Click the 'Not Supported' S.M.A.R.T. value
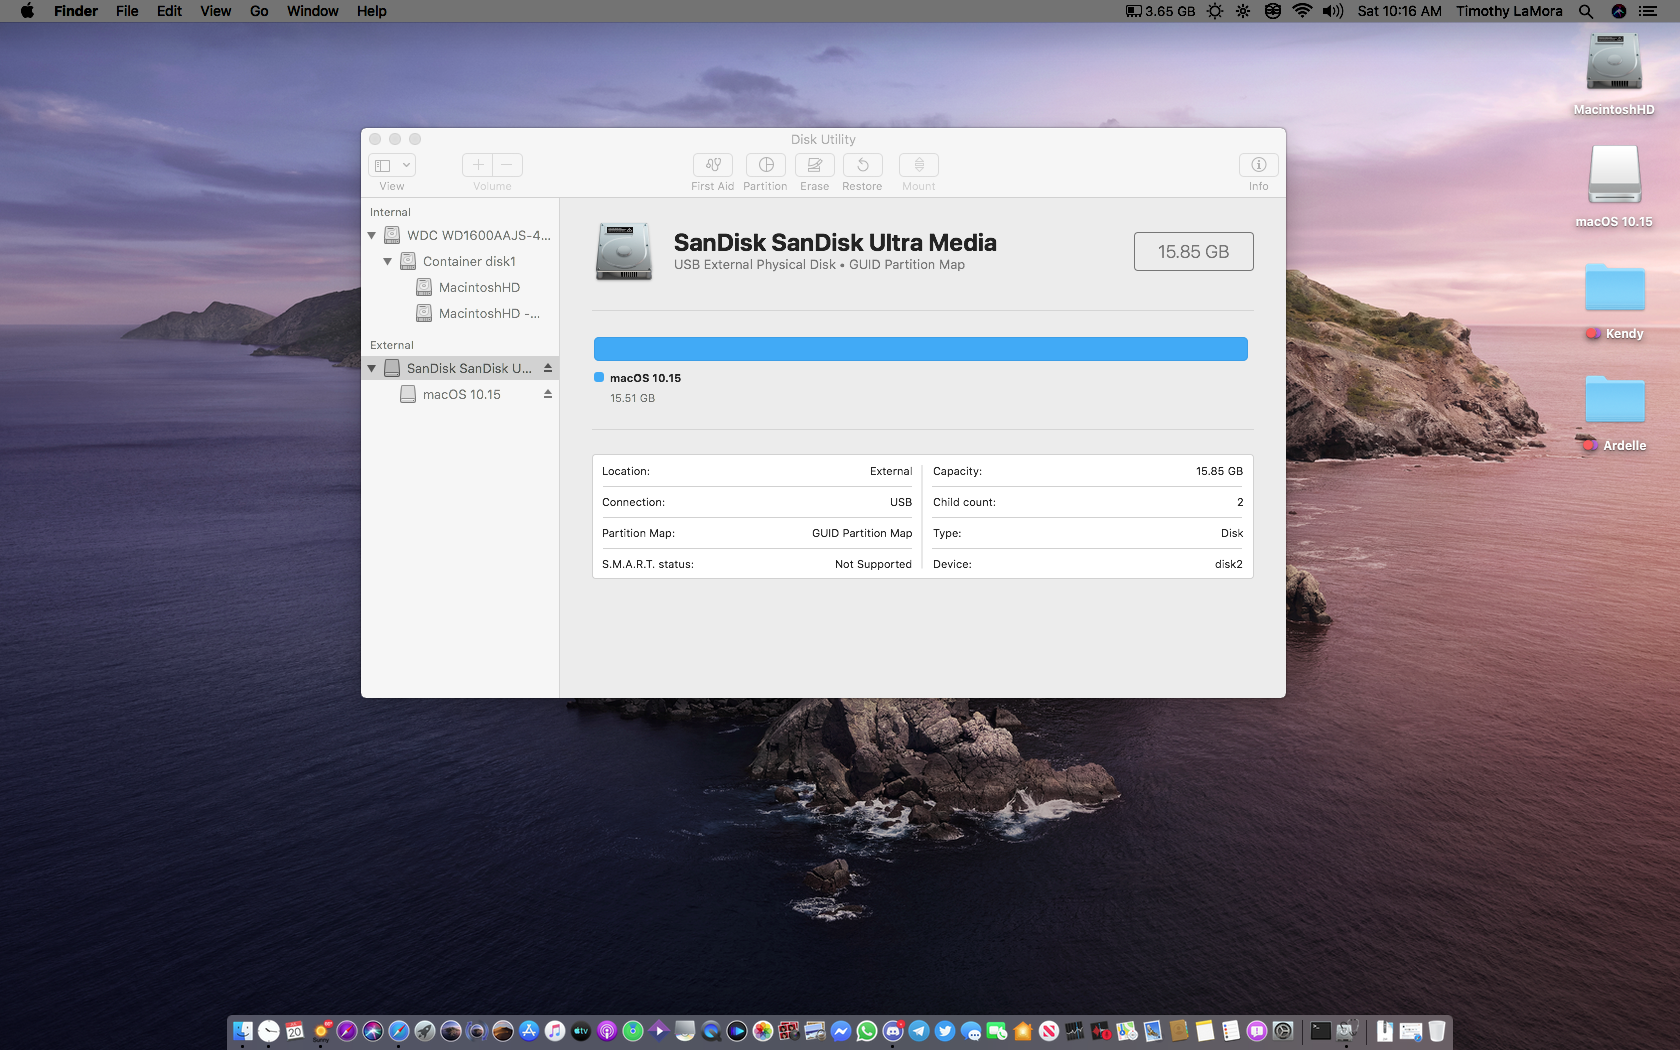1680x1050 pixels. [x=873, y=564]
